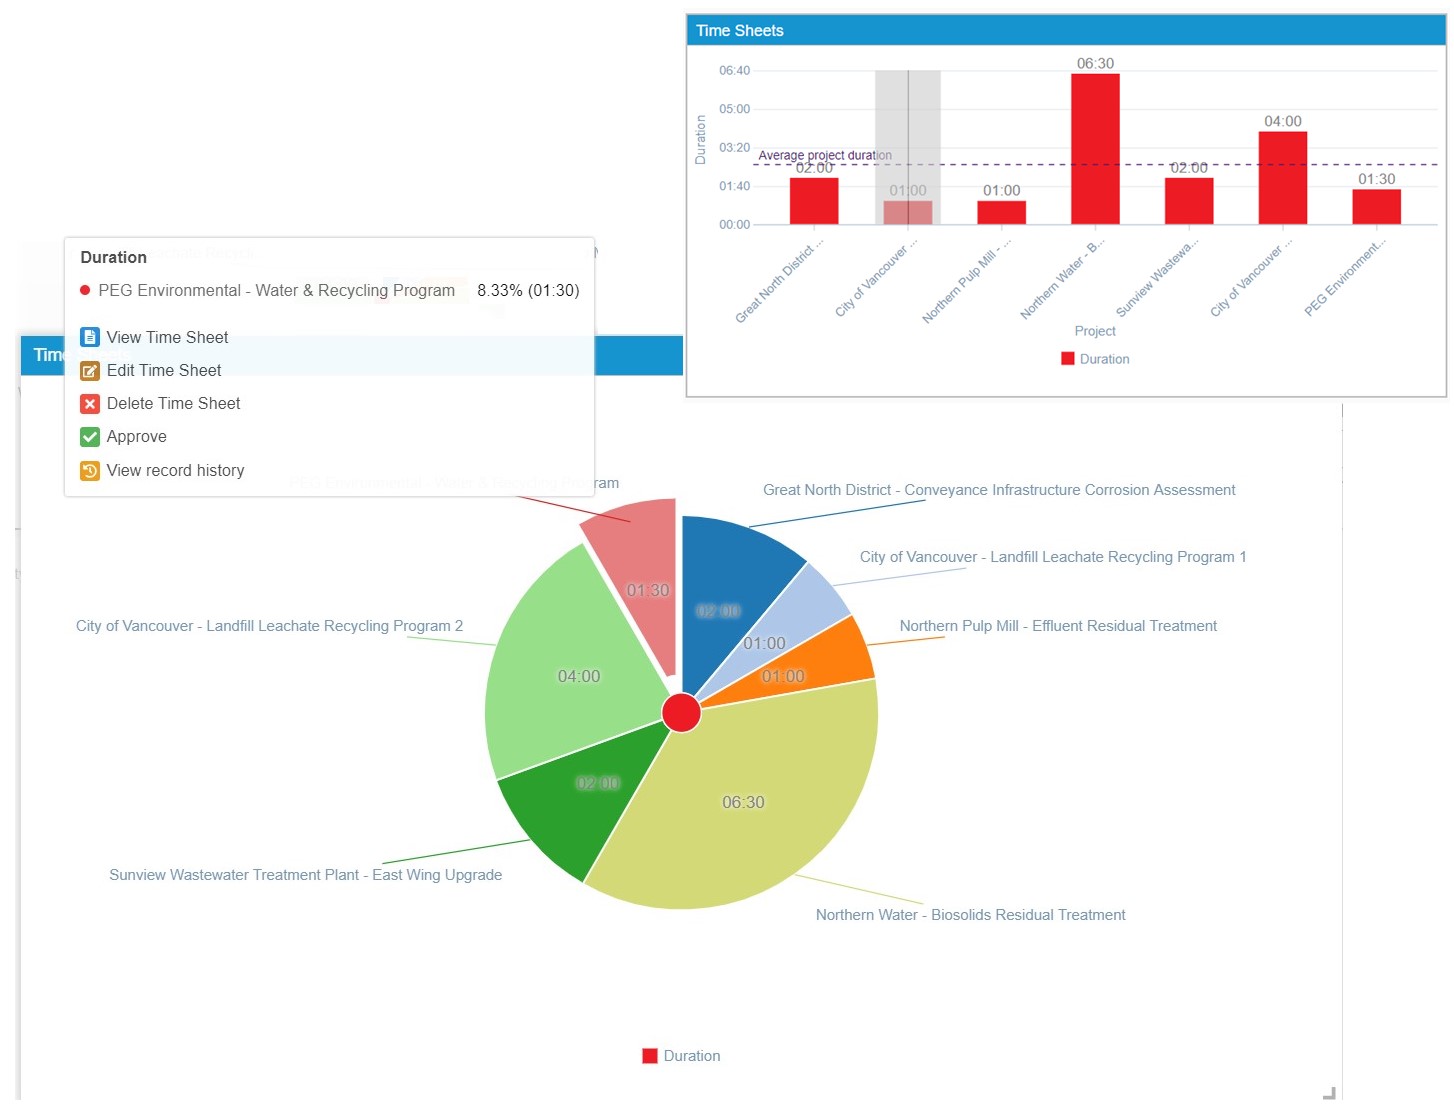Screen dimensions: 1454x1119
Task: Click the Northern Water 06:30 bar
Action: 1095,150
